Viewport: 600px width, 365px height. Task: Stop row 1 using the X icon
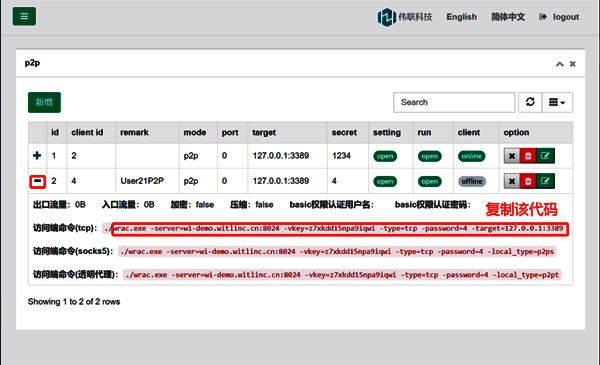[512, 156]
